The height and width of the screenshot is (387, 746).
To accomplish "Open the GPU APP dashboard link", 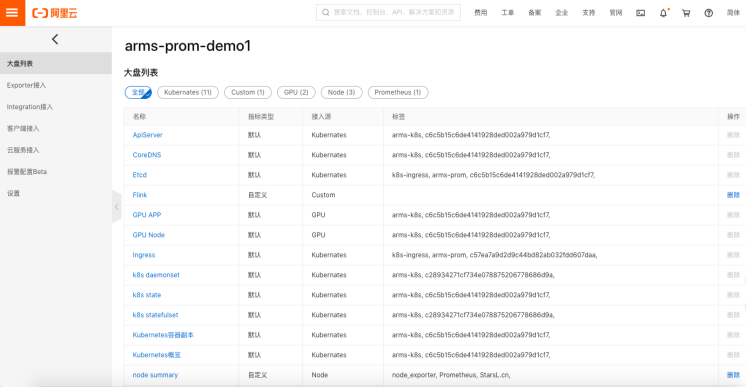I will [147, 215].
